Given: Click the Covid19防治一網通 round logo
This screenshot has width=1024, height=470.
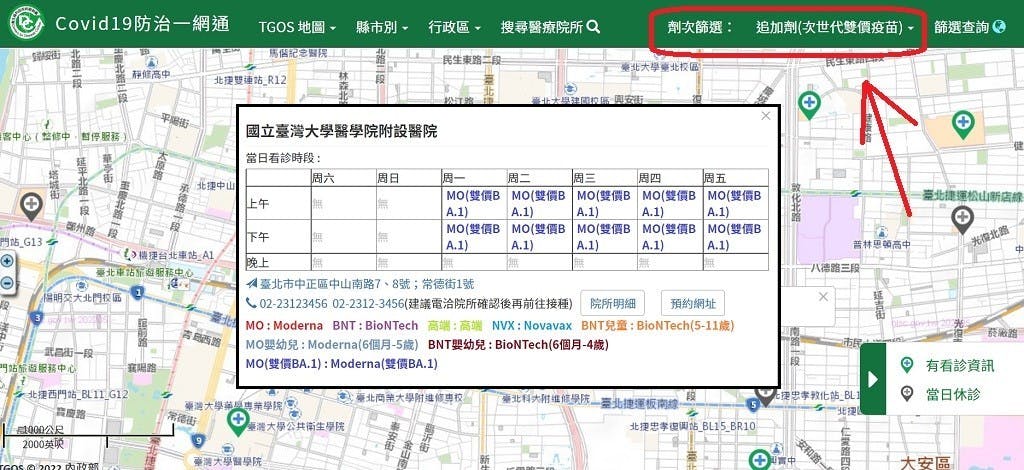Looking at the screenshot, I should (26, 24).
